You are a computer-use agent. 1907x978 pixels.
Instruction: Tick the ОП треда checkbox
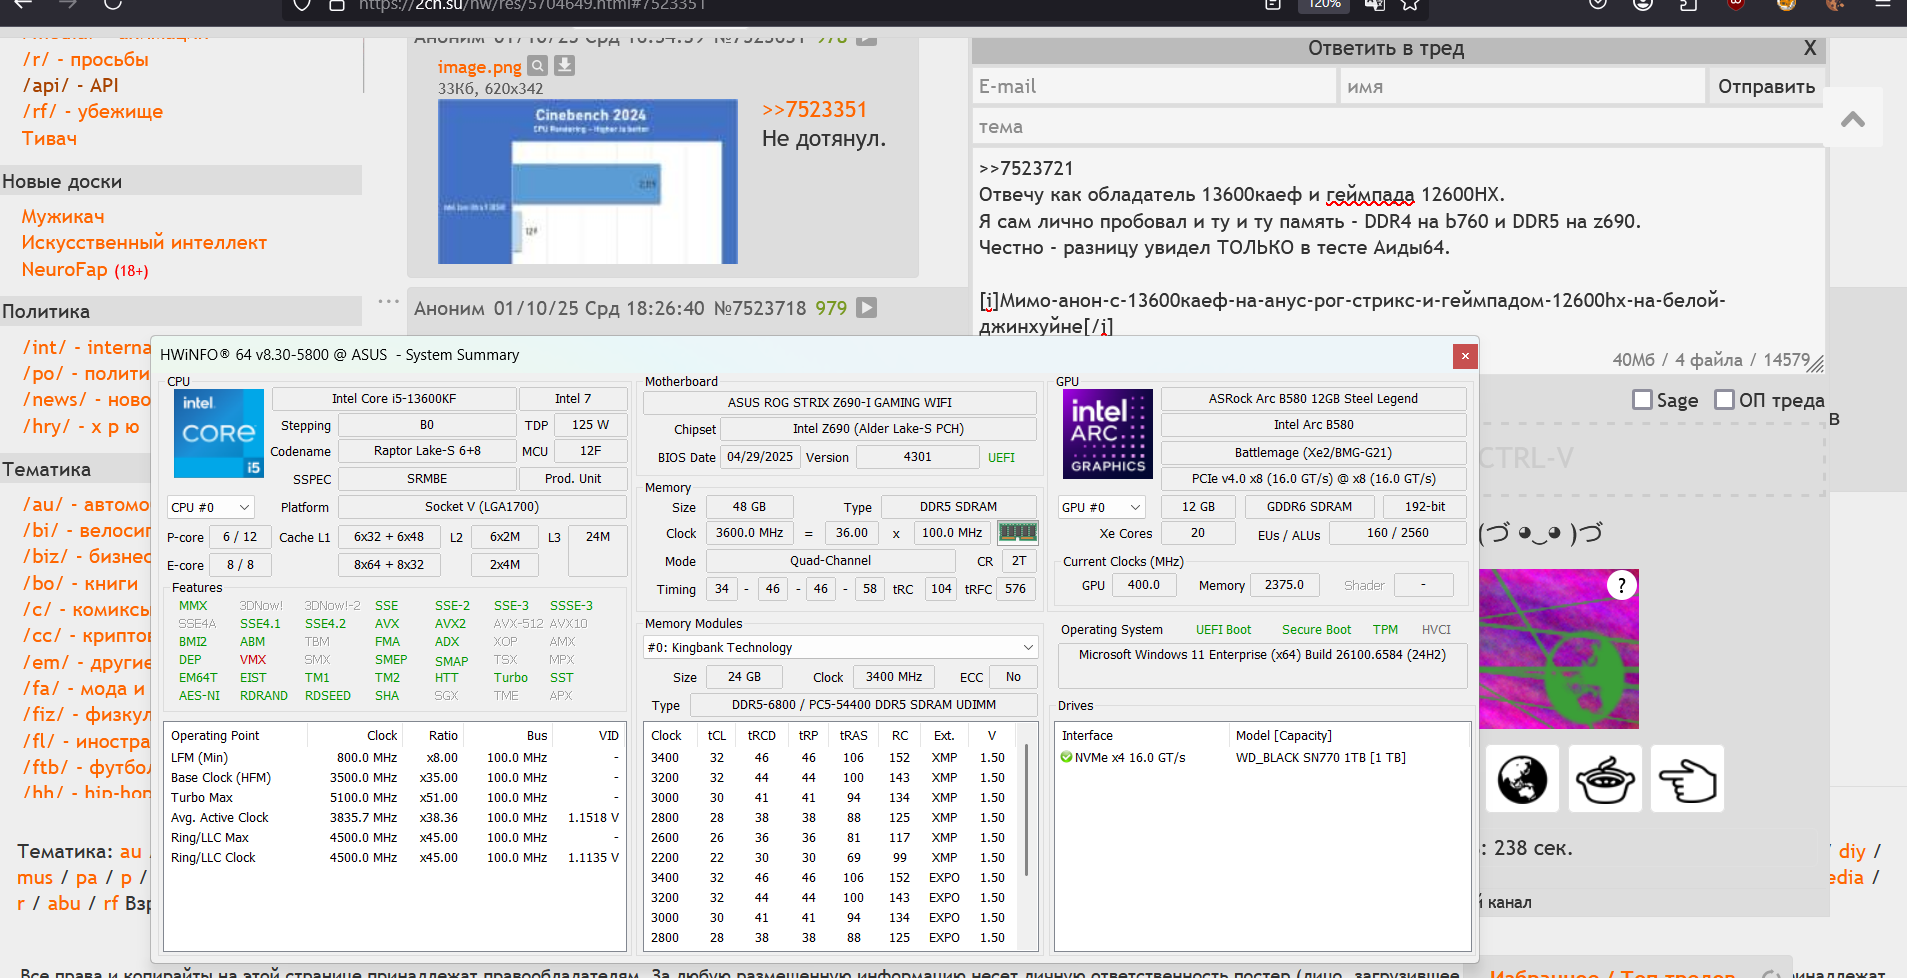point(1725,400)
